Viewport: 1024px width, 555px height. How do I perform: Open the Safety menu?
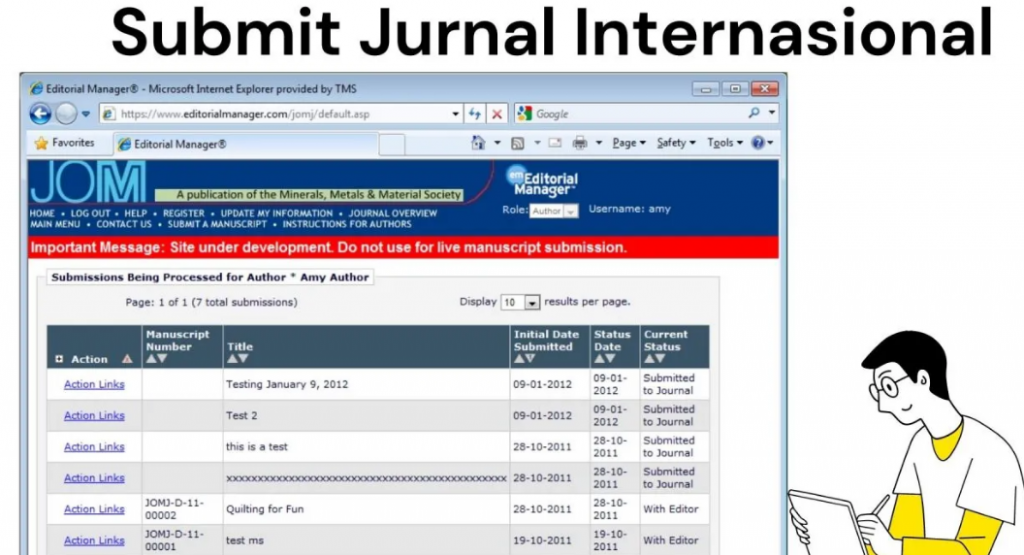point(676,143)
